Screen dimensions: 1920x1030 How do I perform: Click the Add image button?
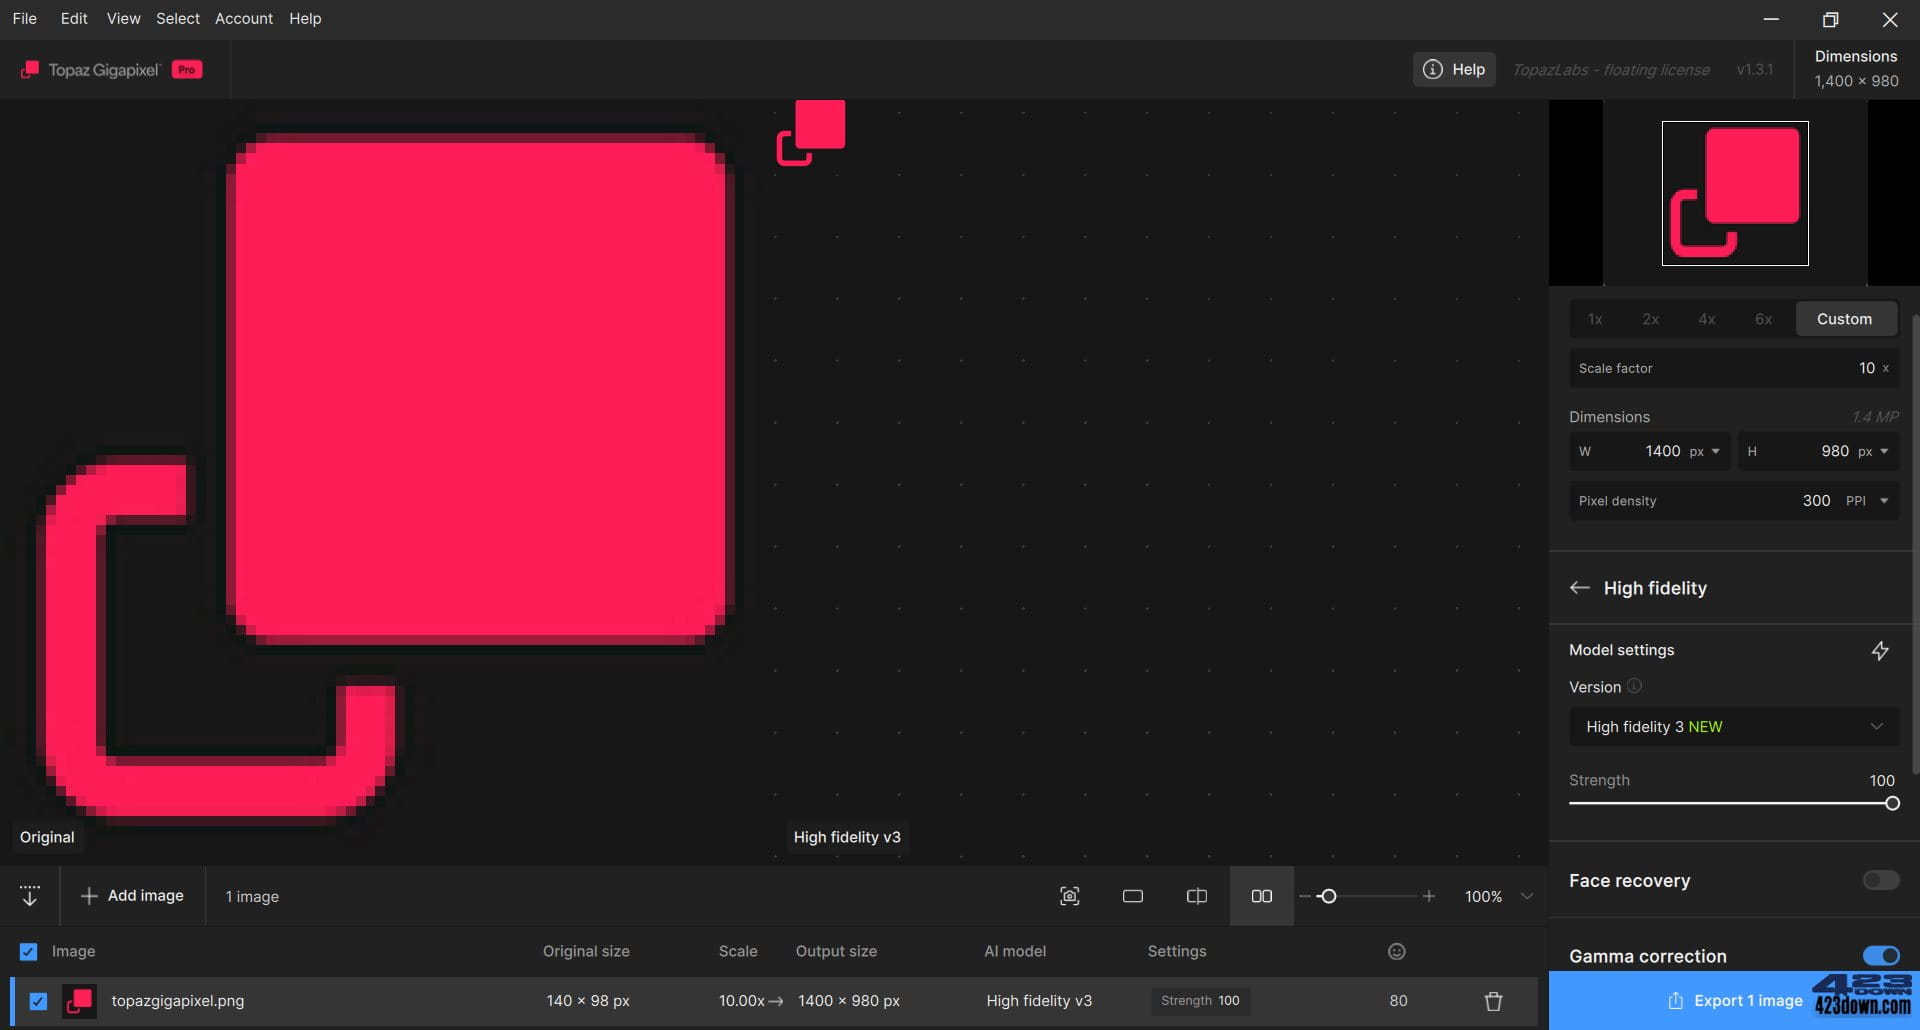[132, 896]
